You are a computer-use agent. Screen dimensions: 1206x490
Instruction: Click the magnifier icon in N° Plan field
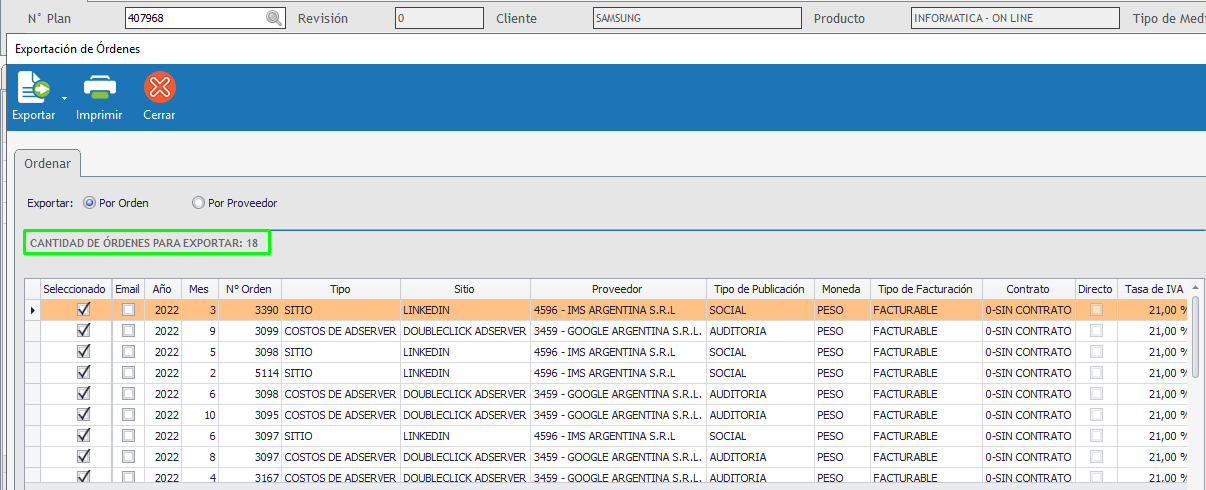(273, 19)
